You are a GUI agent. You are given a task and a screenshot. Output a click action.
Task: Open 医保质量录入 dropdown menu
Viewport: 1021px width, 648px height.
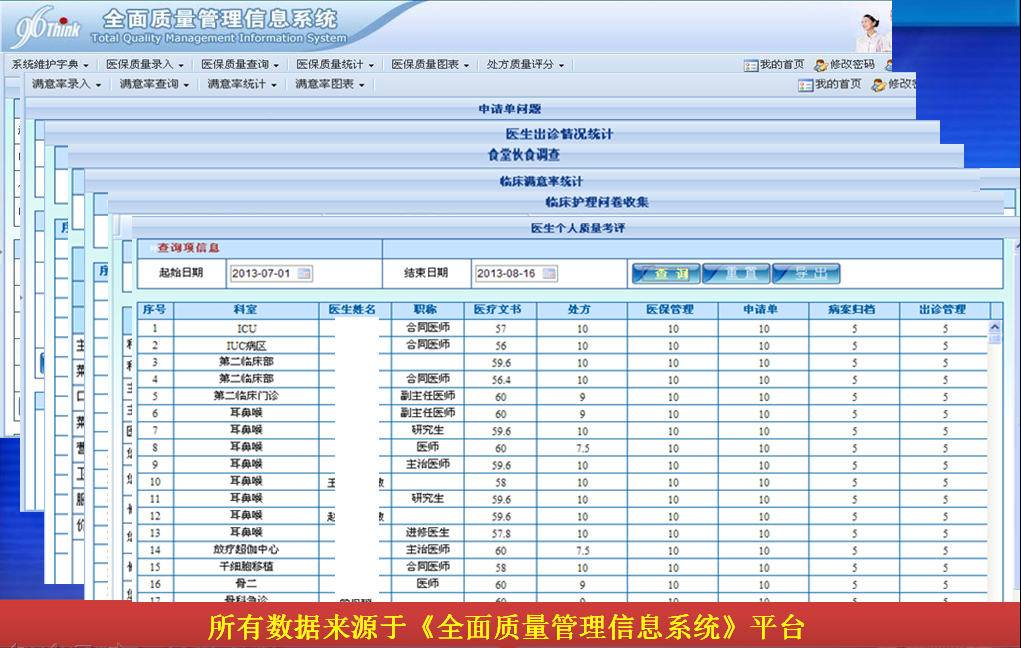[145, 64]
